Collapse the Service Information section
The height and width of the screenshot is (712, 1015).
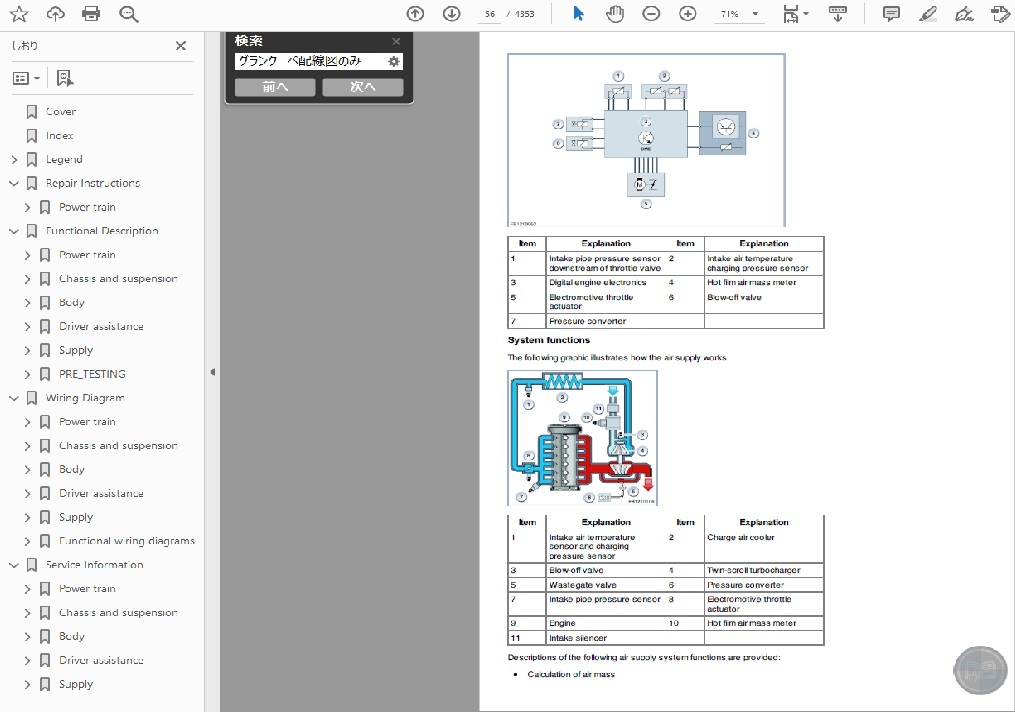14,565
